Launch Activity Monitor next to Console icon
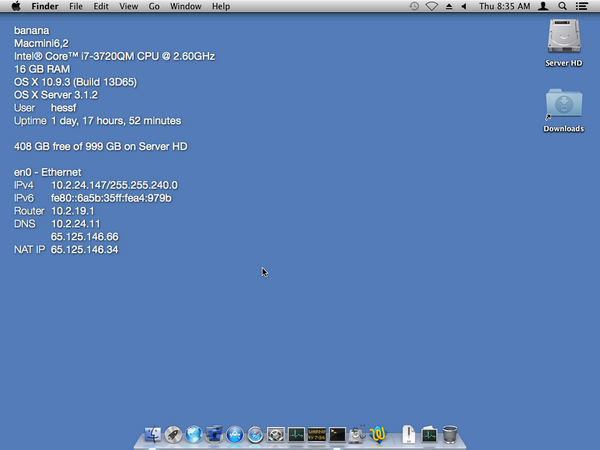The width and height of the screenshot is (600, 450). [x=296, y=435]
